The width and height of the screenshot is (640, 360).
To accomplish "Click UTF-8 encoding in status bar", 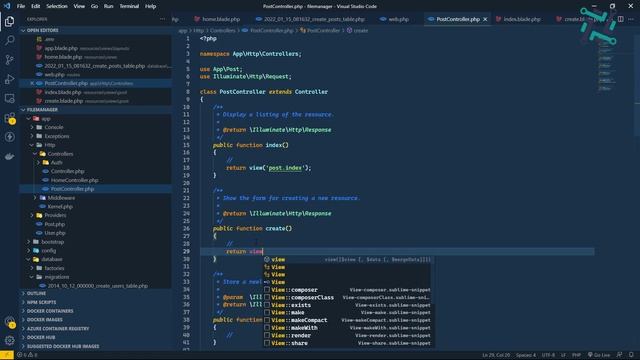I will point(548,355).
